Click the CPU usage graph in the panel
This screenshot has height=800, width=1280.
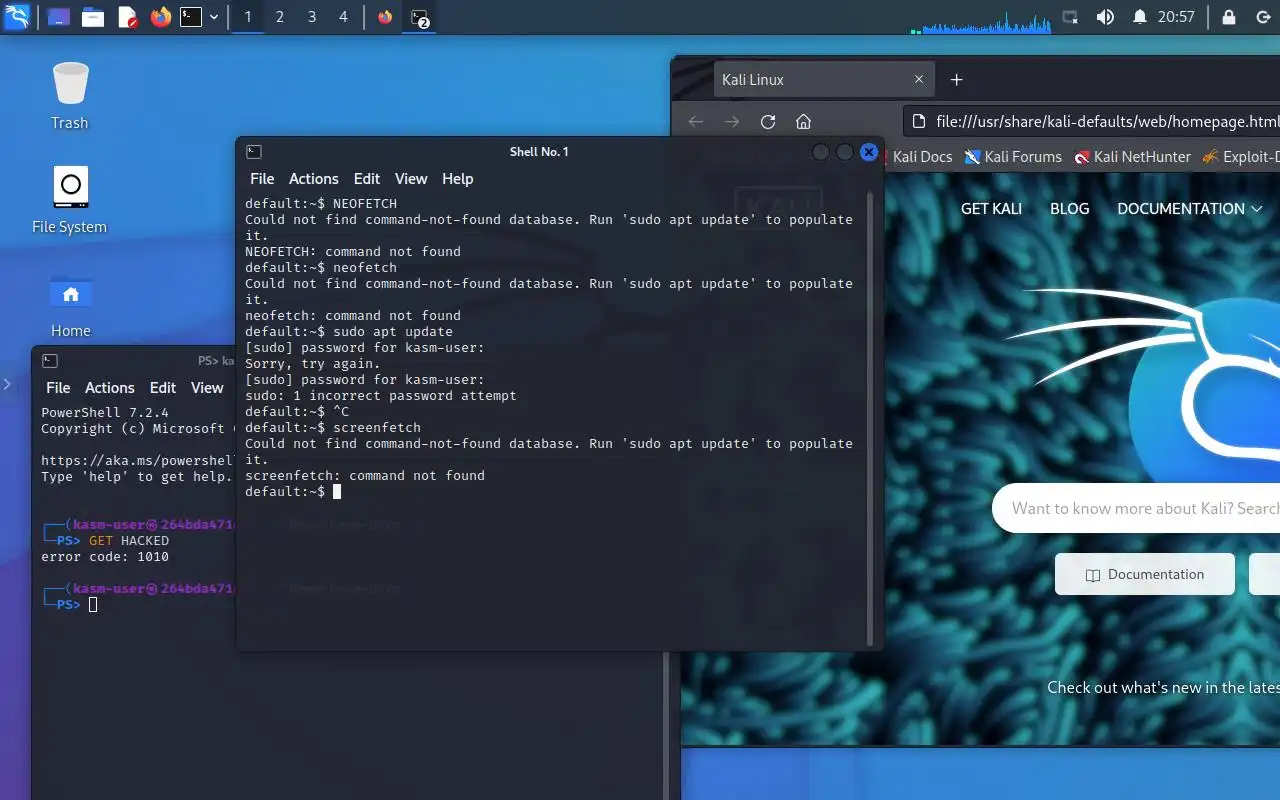click(982, 20)
